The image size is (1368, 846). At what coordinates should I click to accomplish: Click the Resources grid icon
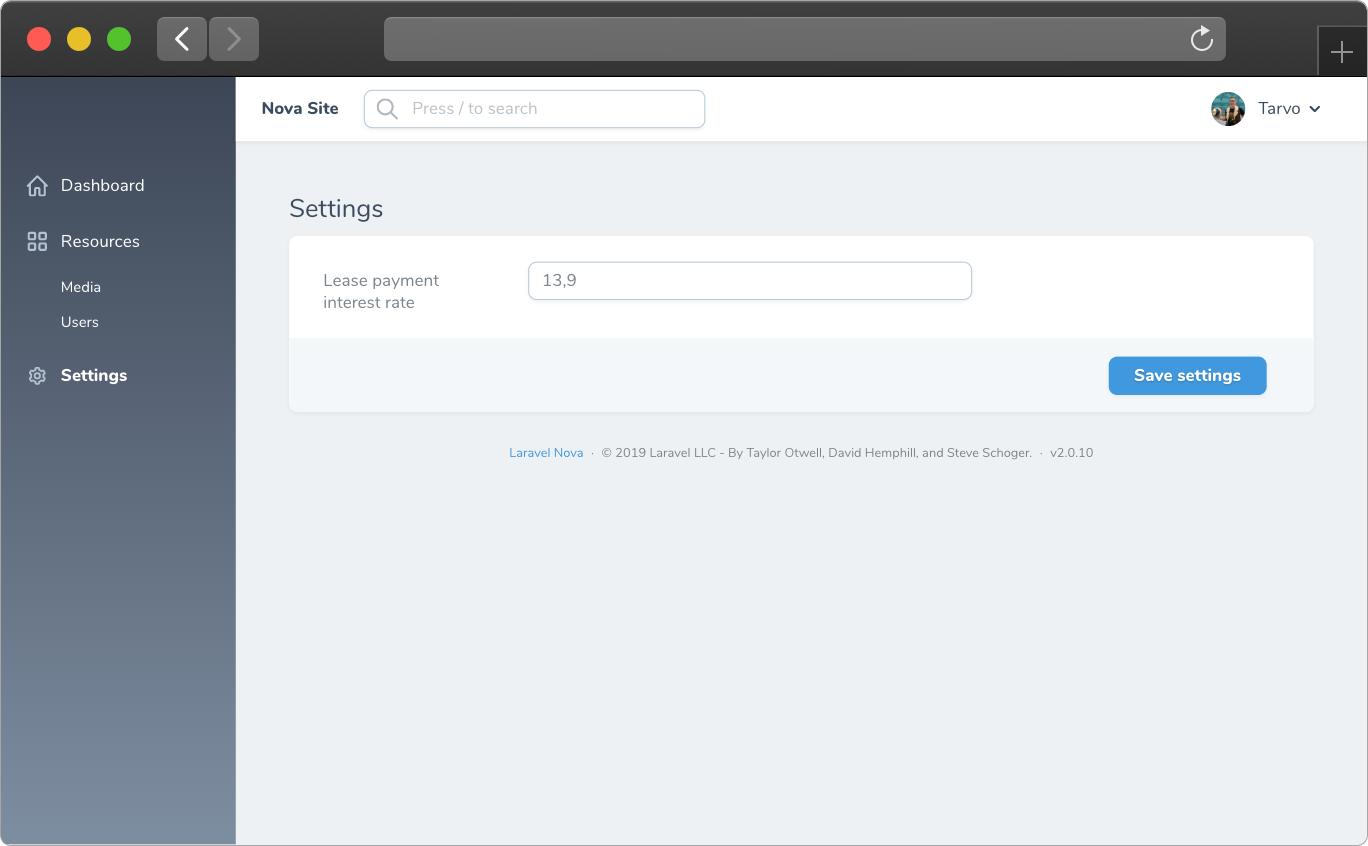(37, 241)
